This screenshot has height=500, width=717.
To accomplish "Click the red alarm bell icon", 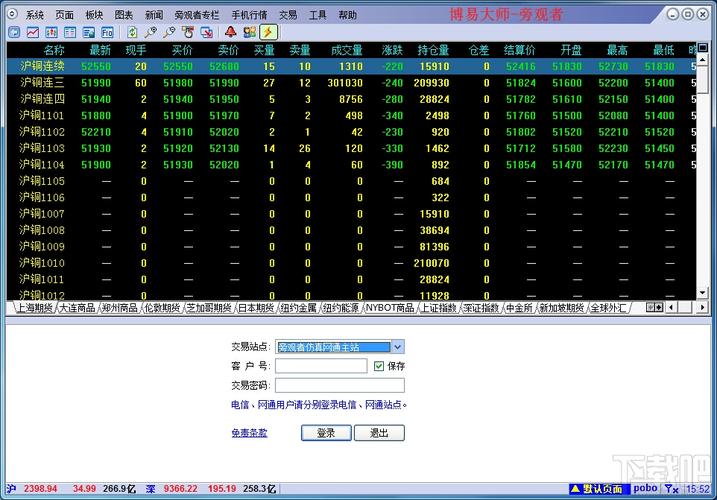I will tap(230, 32).
